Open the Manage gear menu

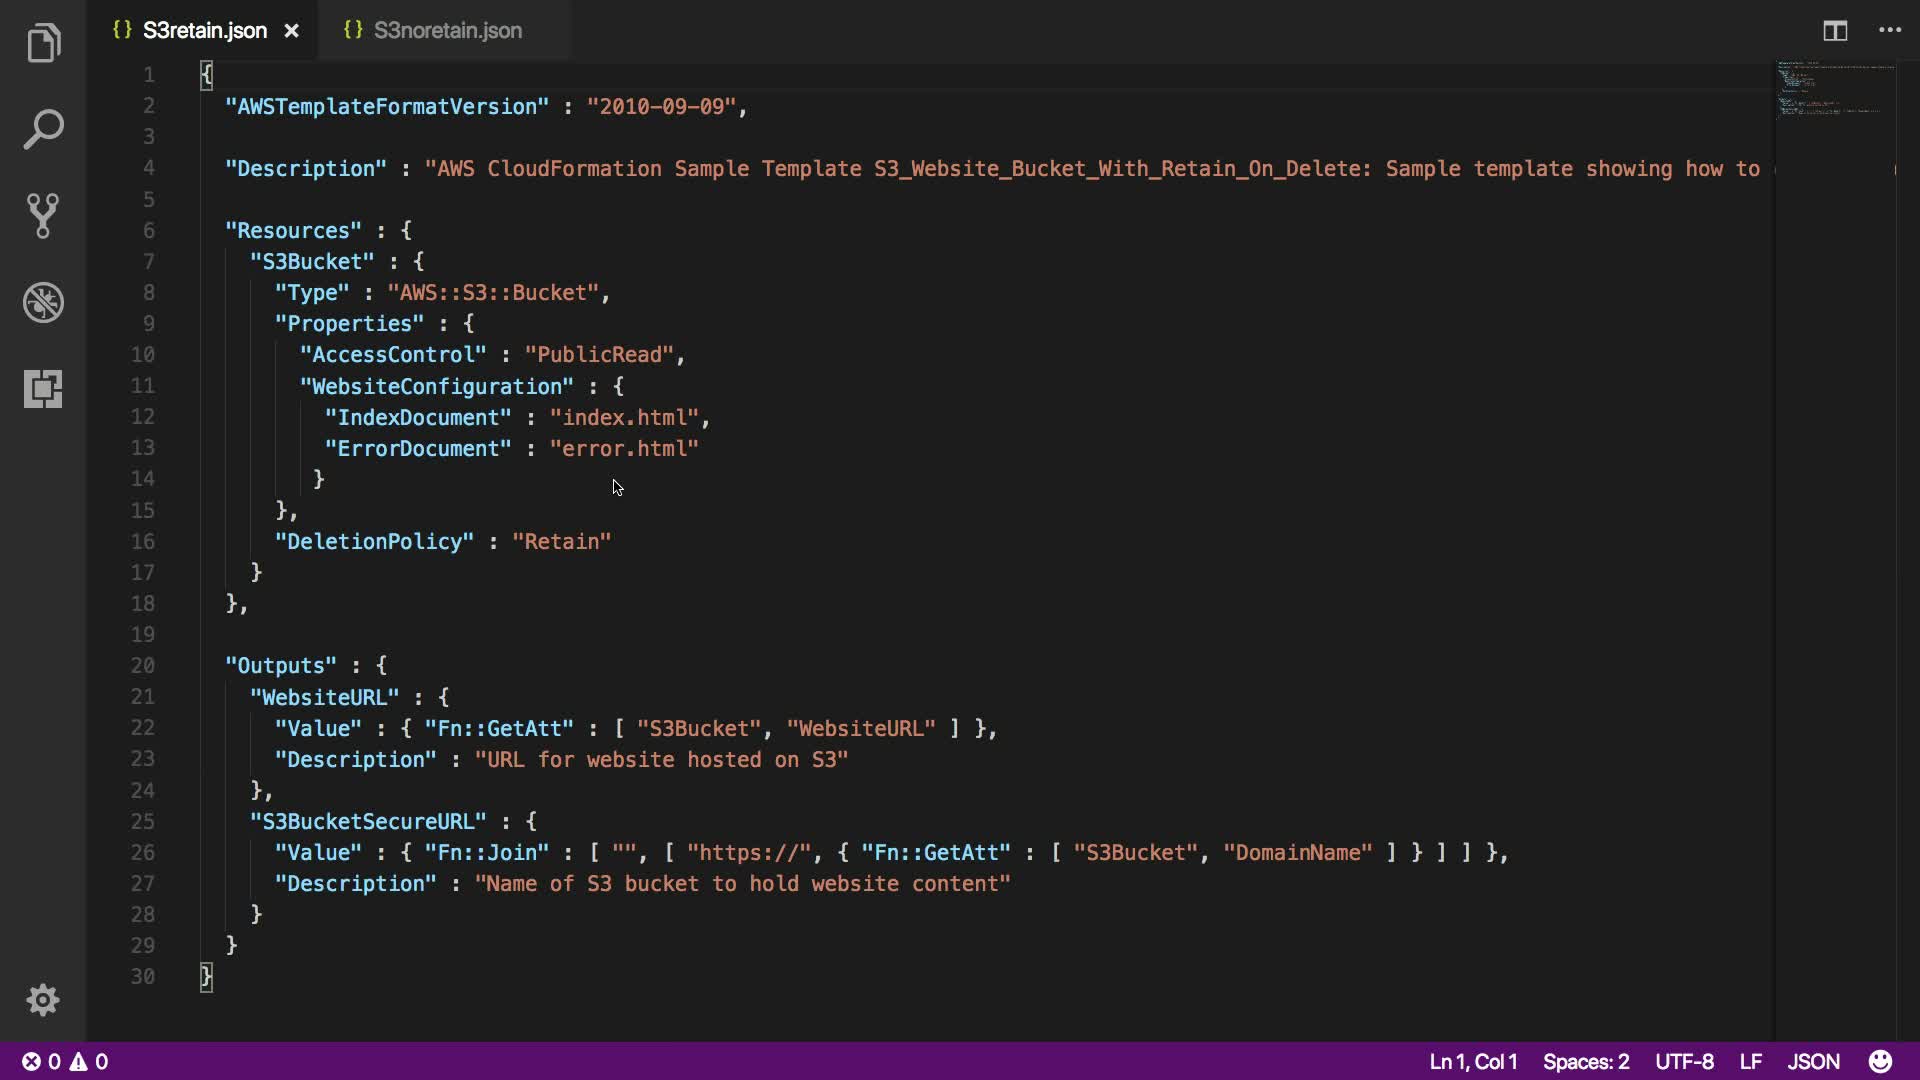coord(43,1000)
